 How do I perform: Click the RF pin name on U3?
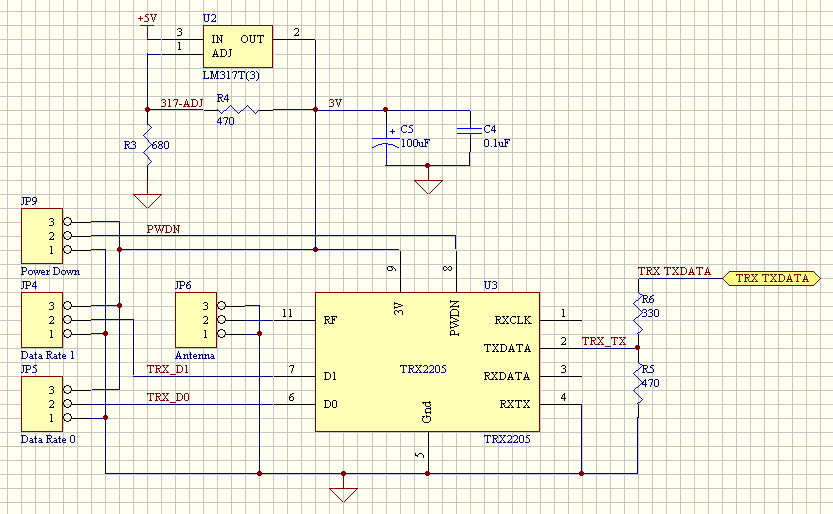pyautogui.click(x=330, y=320)
